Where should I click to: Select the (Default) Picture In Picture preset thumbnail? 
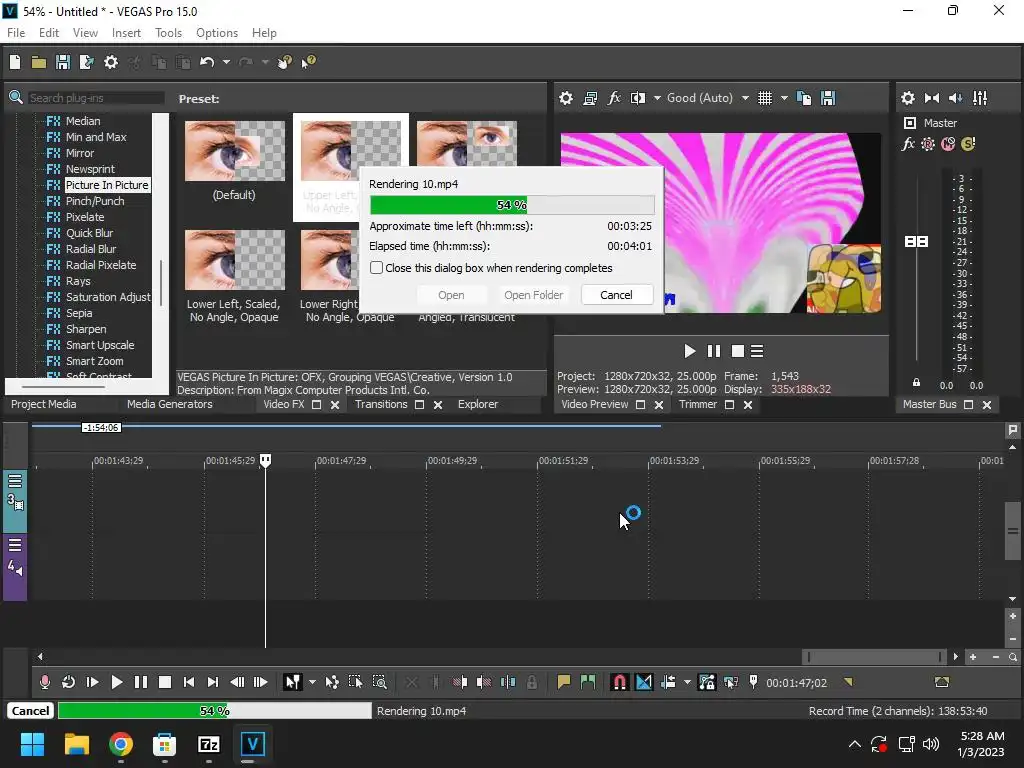234,151
